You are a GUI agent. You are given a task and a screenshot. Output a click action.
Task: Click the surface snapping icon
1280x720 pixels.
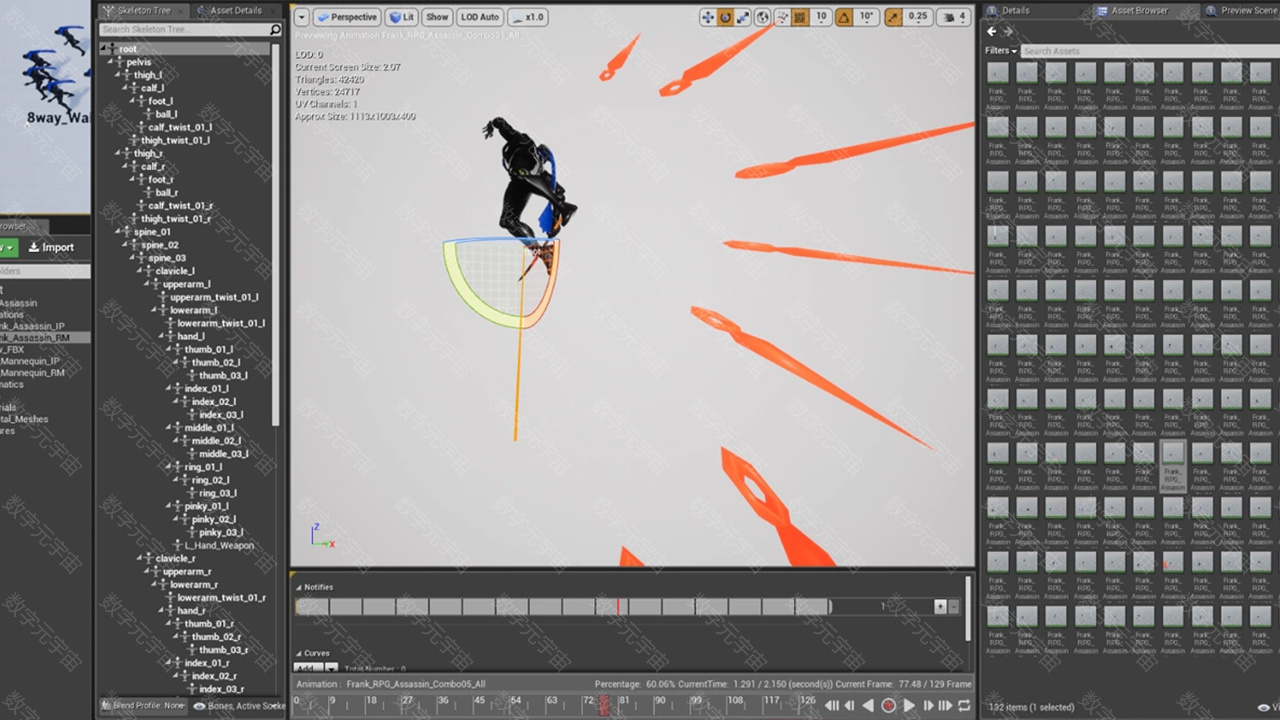(x=782, y=17)
